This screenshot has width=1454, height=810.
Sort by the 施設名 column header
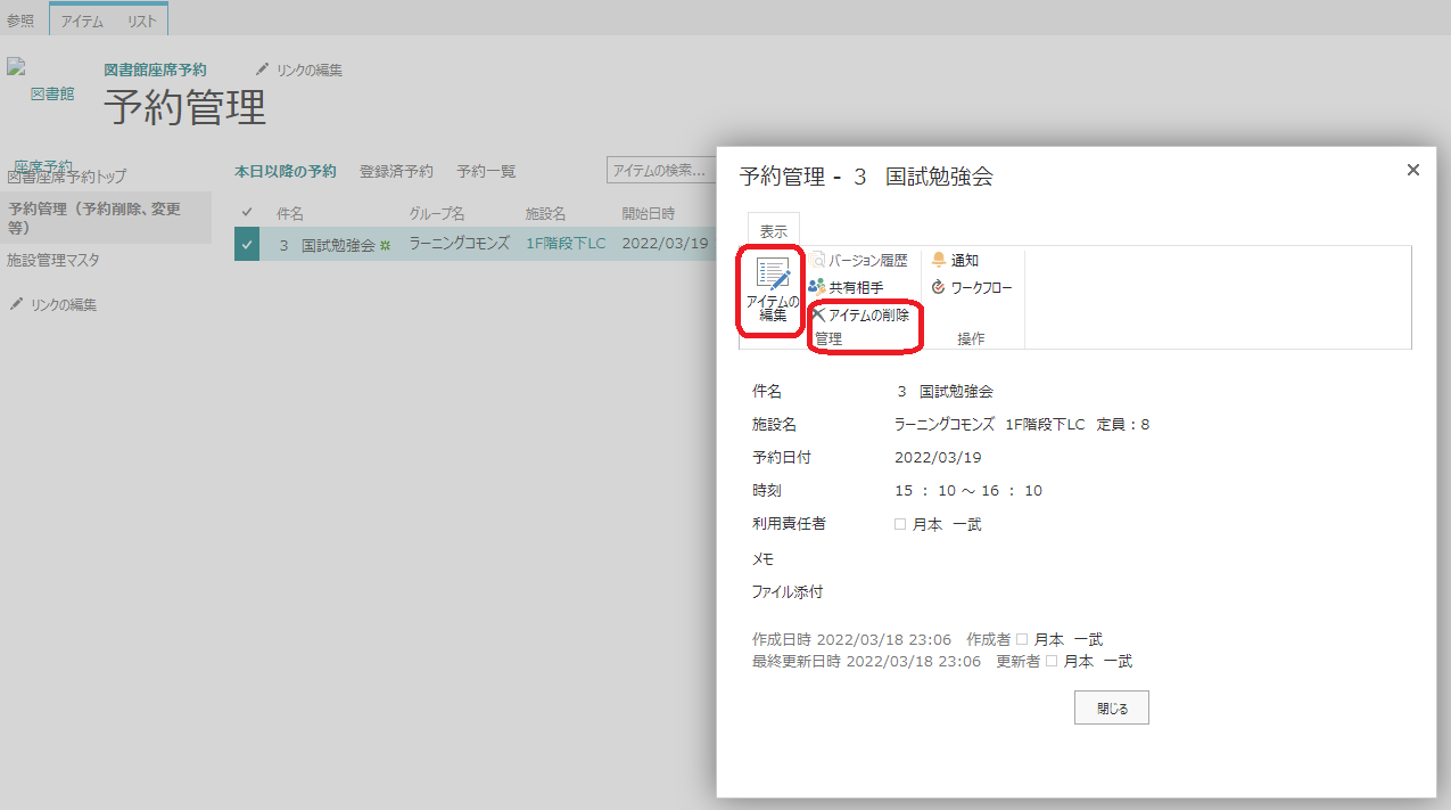click(546, 214)
